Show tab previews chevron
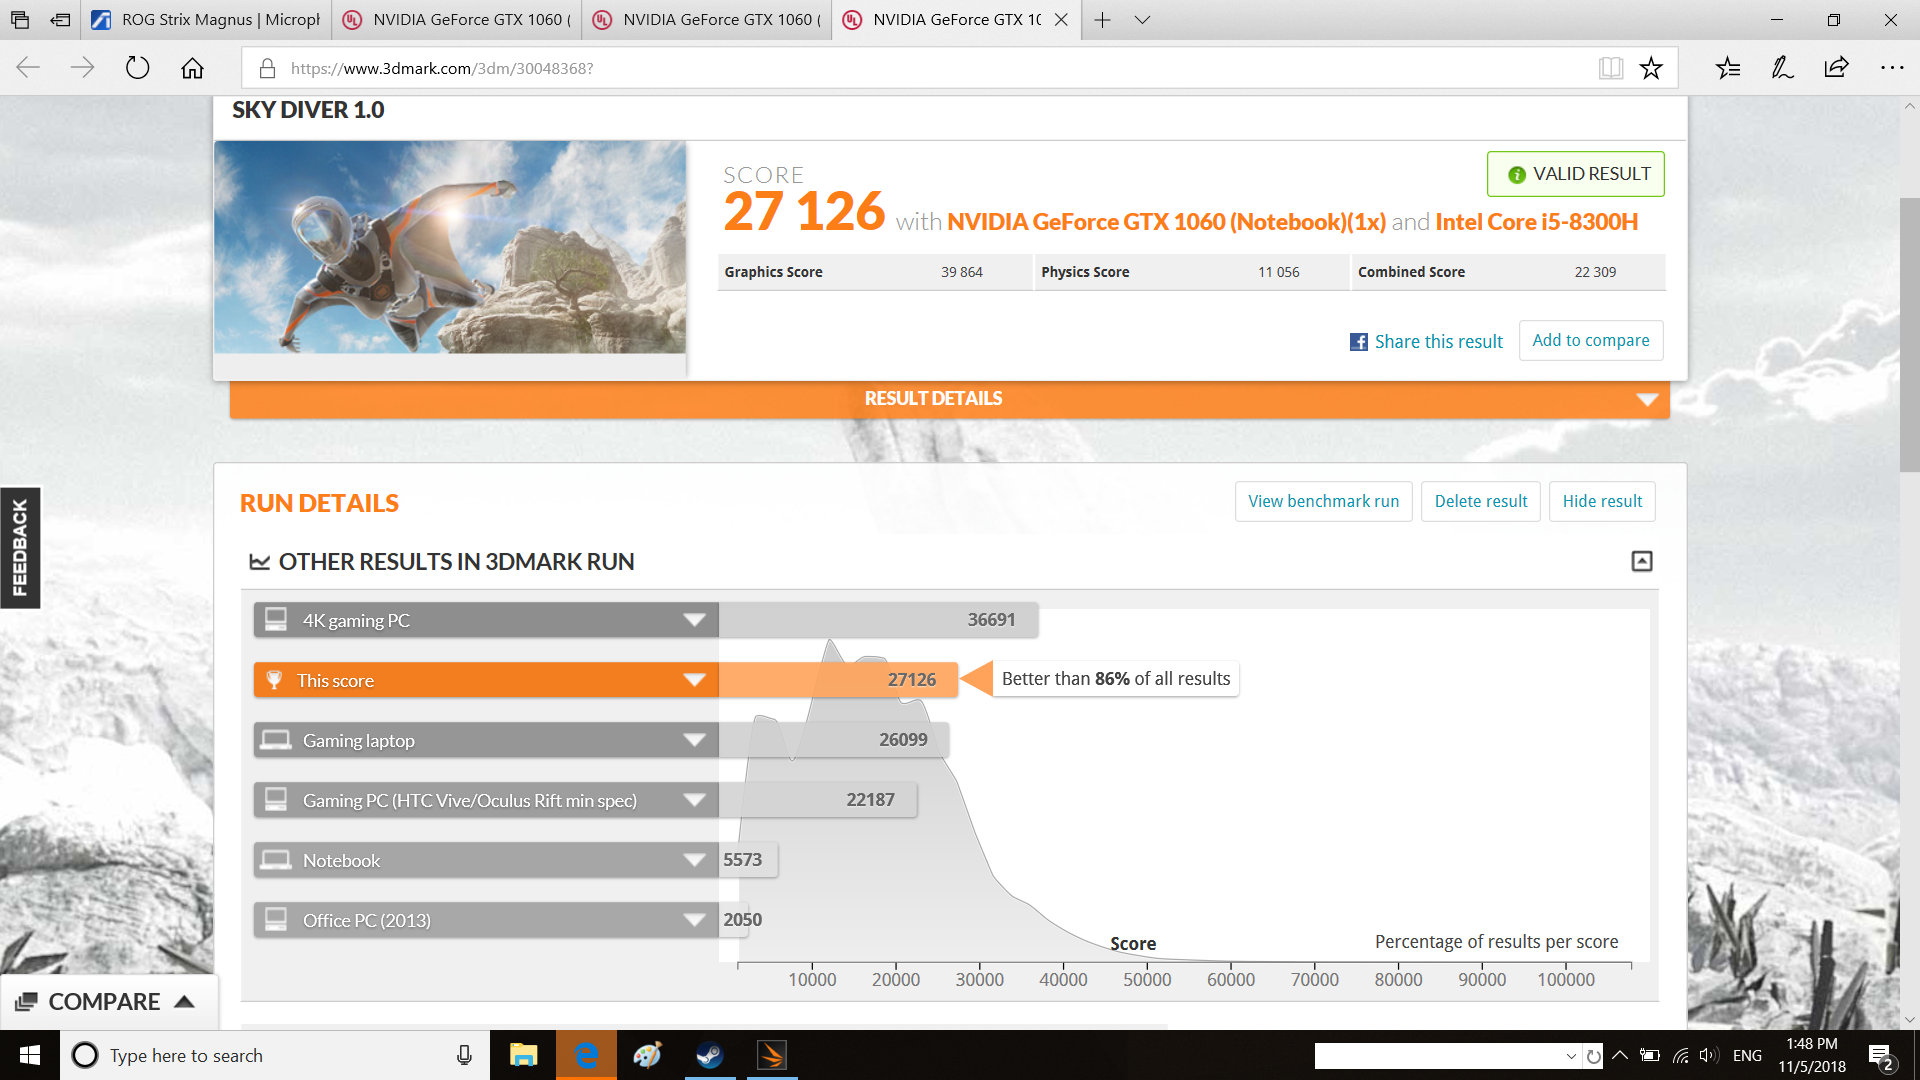The image size is (1920, 1080). [1142, 19]
